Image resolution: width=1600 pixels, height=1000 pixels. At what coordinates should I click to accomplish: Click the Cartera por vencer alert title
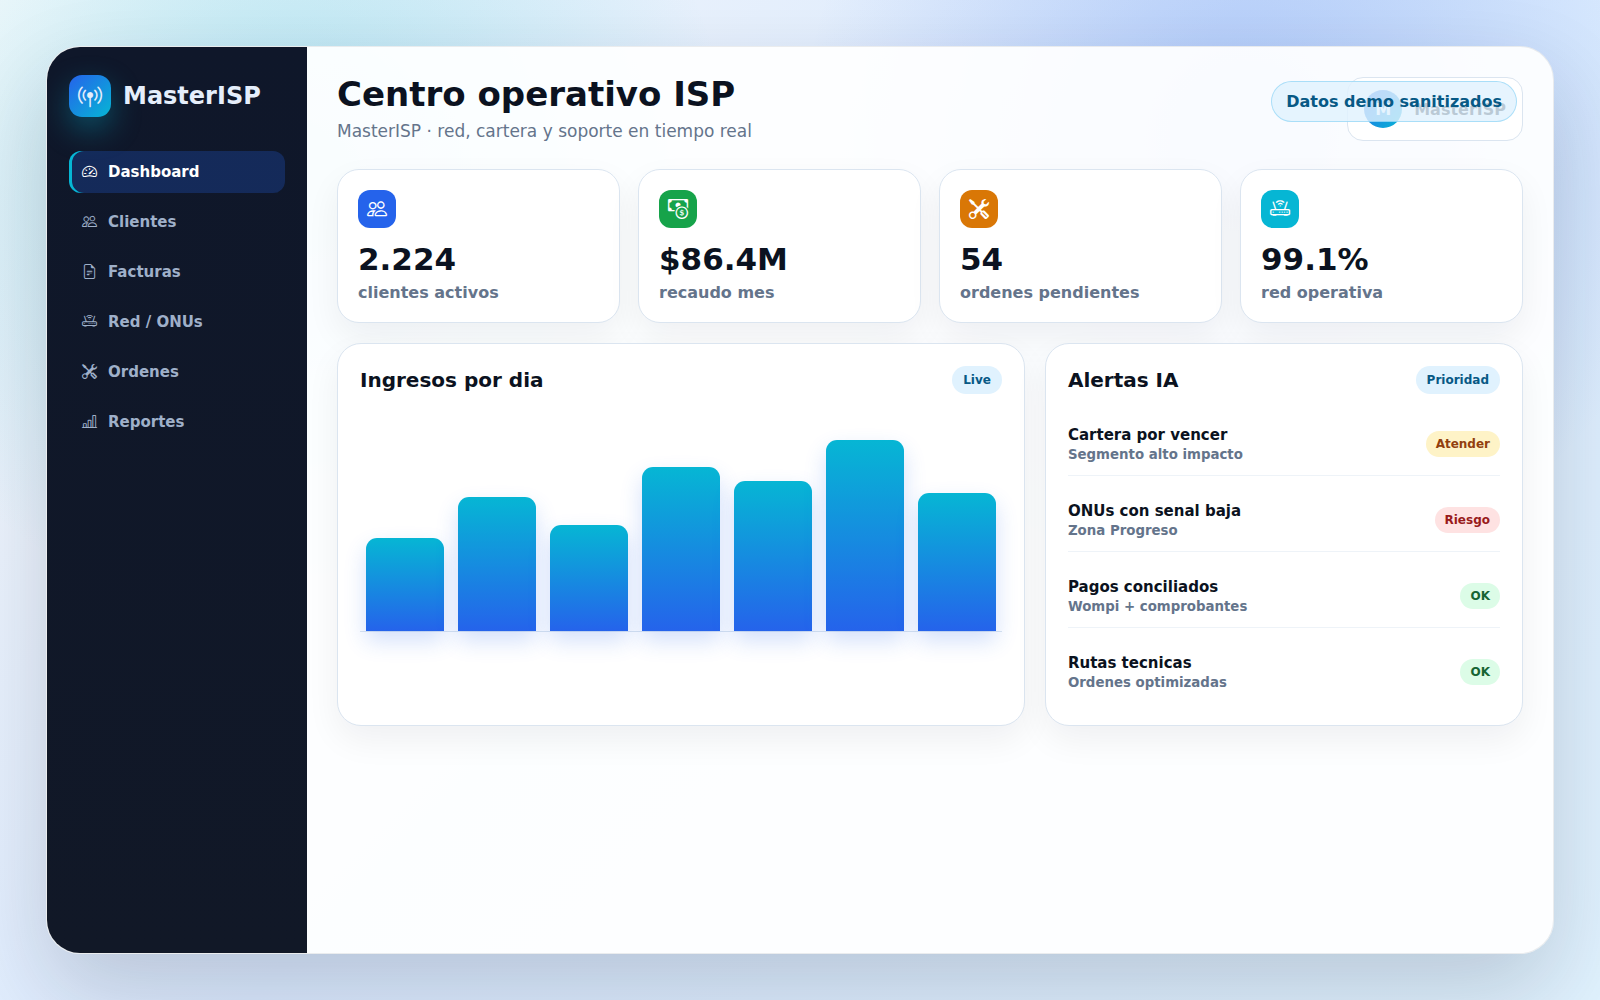click(1147, 435)
